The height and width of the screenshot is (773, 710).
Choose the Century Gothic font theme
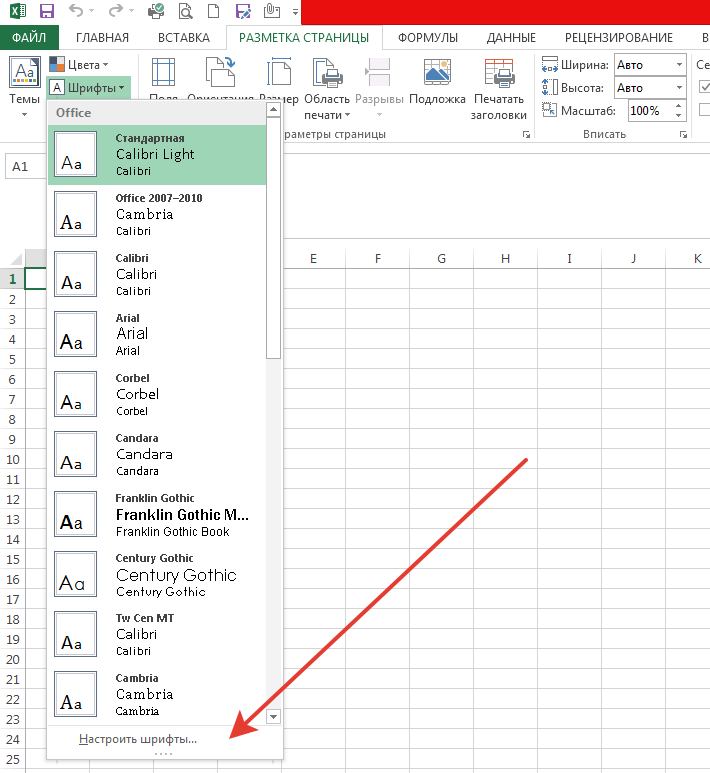click(157, 574)
